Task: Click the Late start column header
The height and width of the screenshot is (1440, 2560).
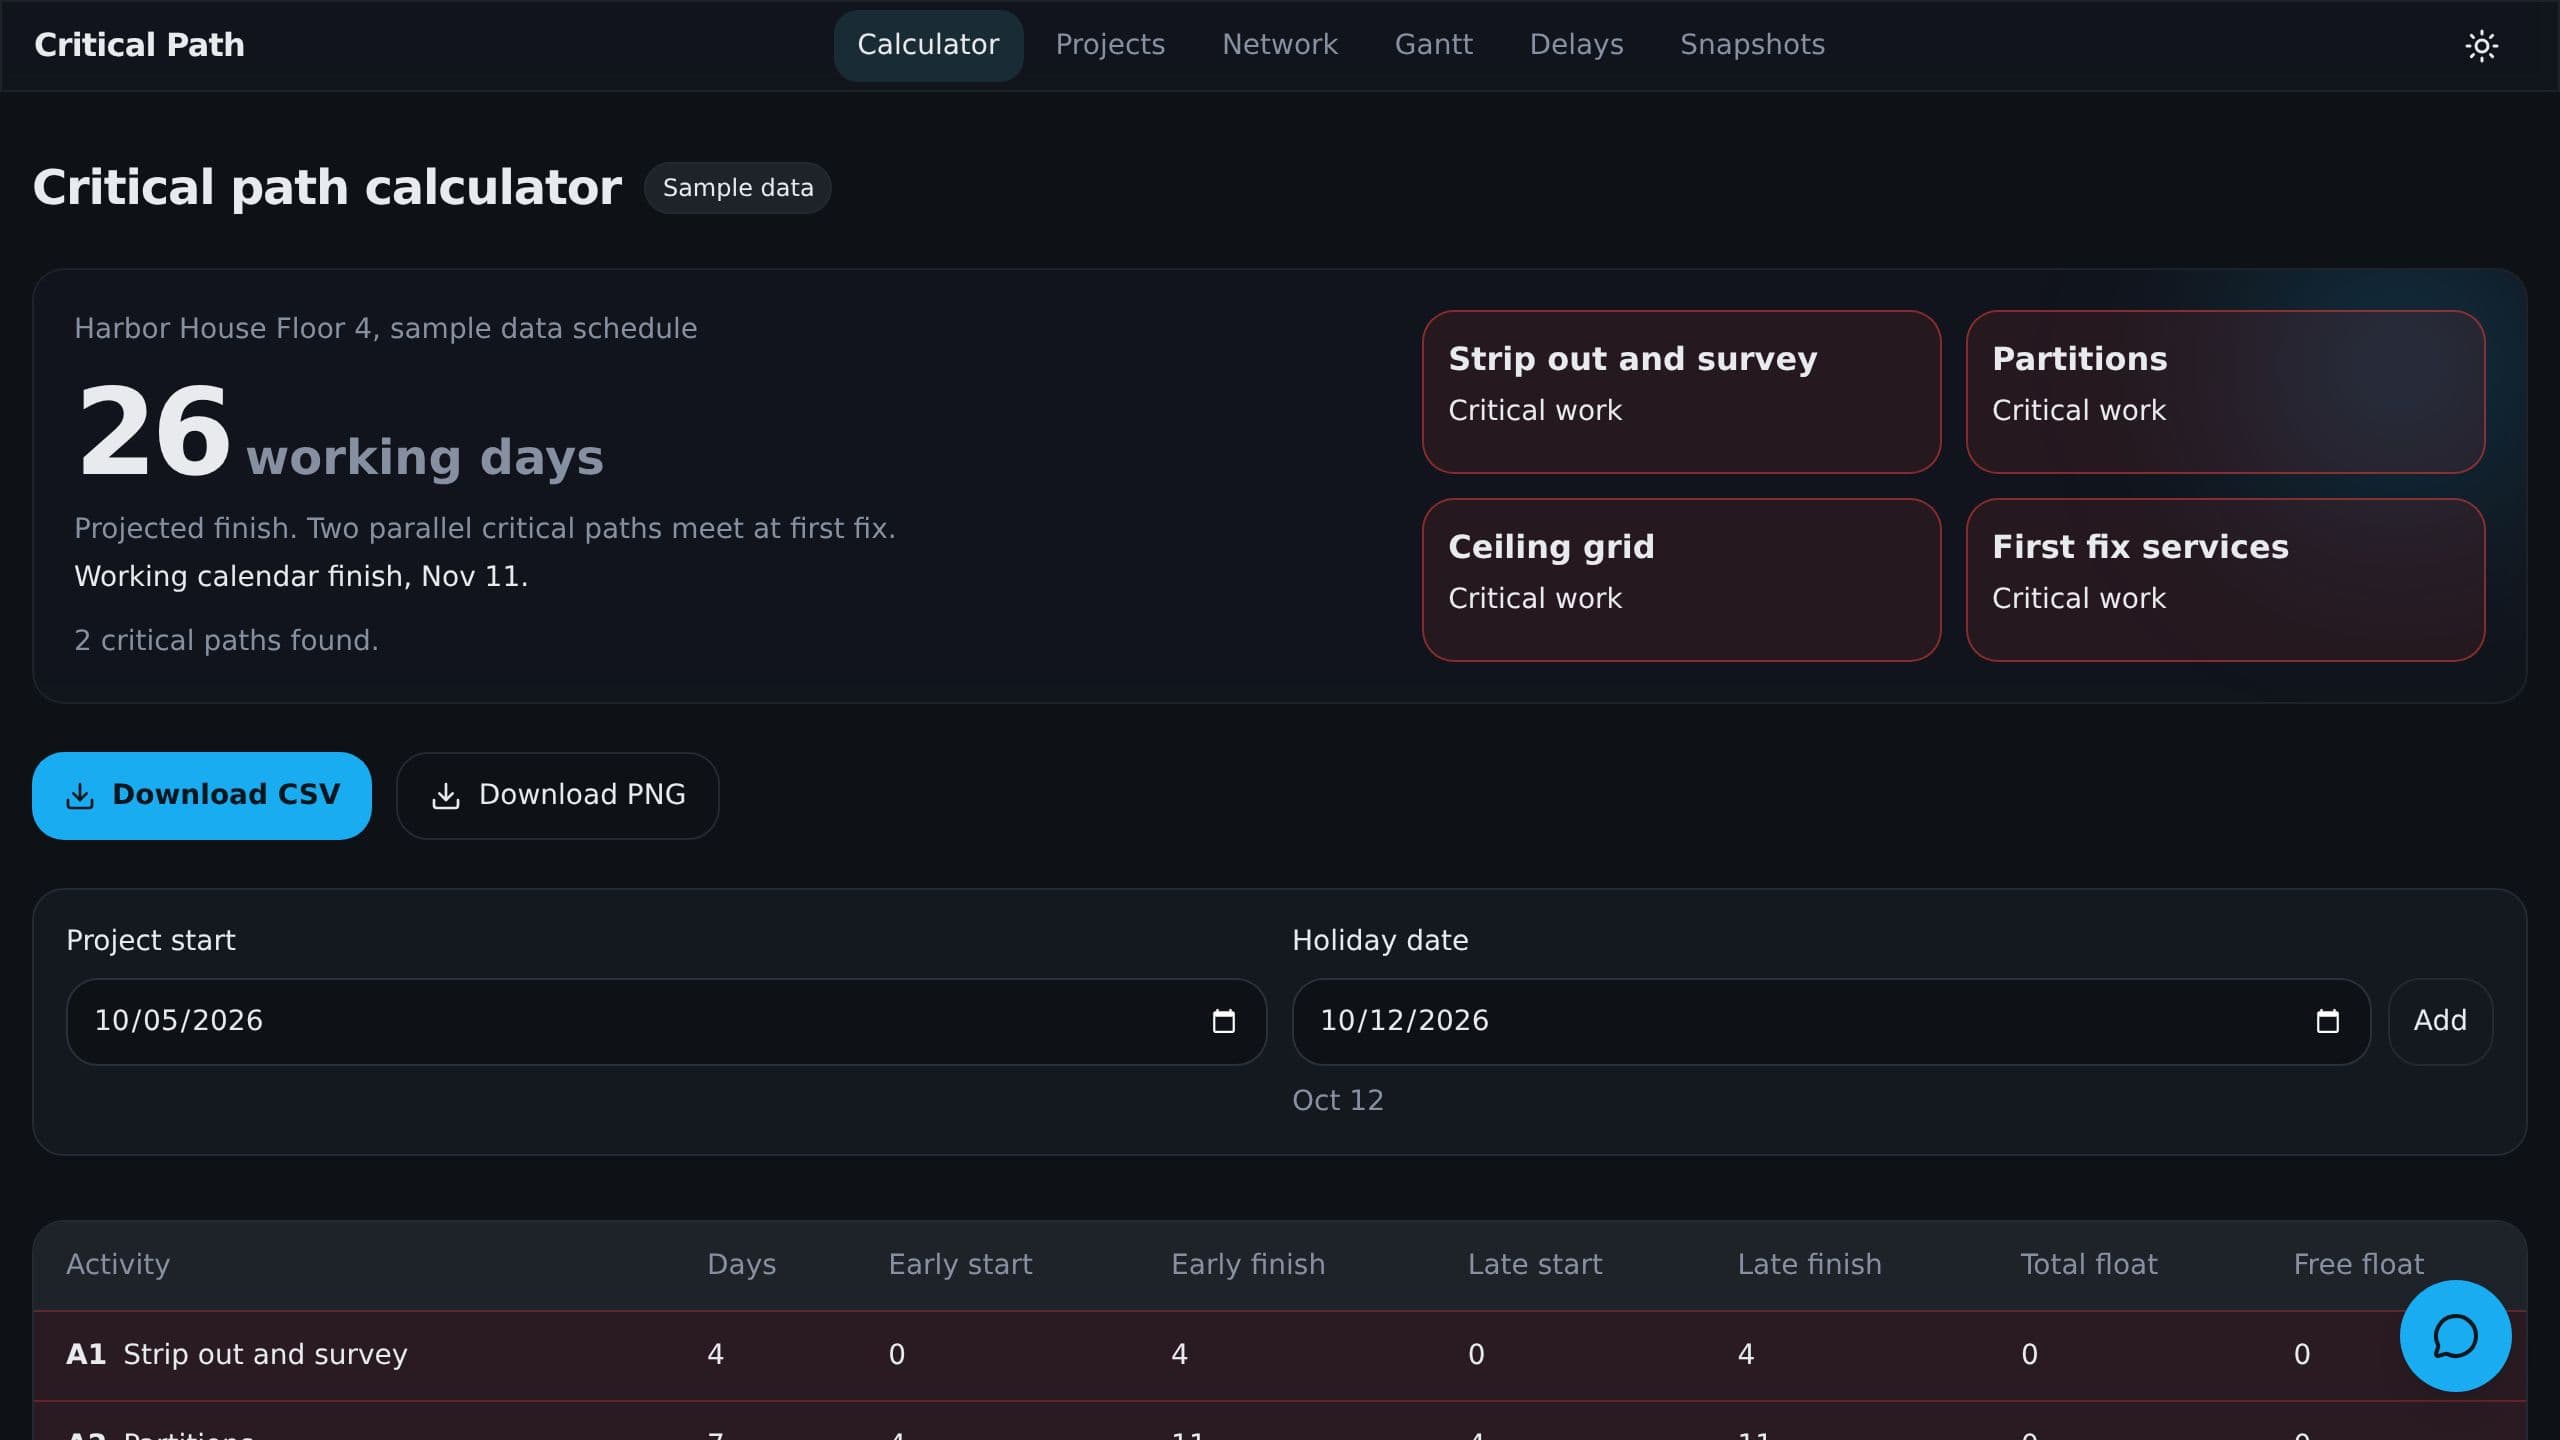Action: pos(1534,1264)
